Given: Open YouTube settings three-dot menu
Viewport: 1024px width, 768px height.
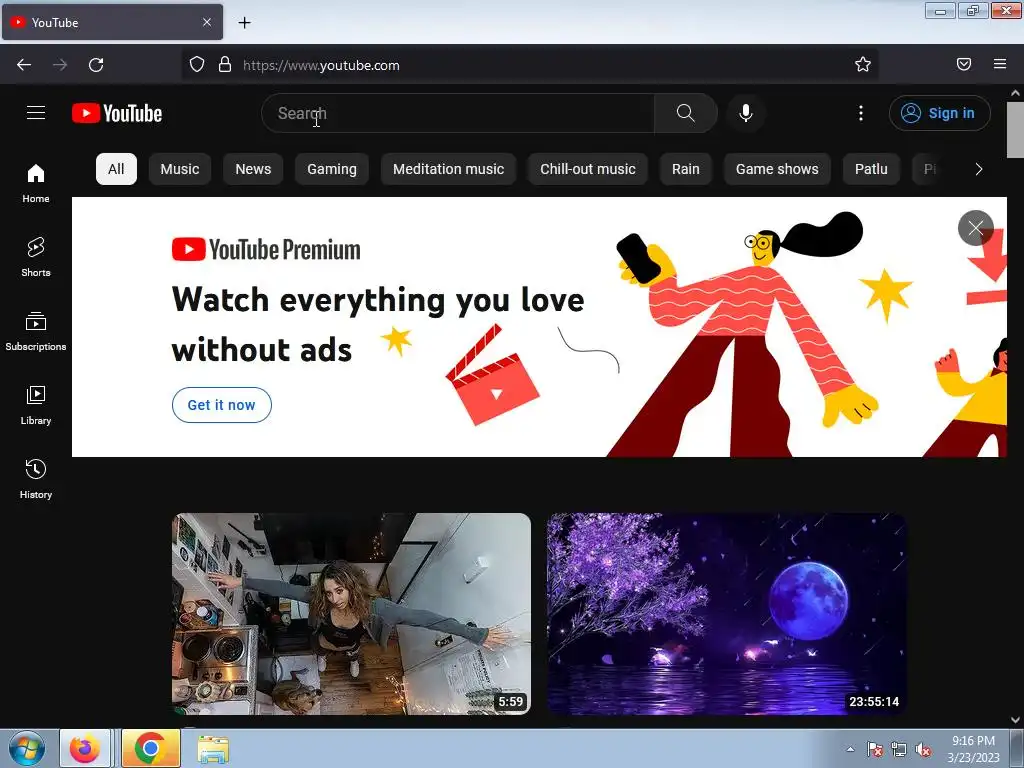Looking at the screenshot, I should (861, 113).
